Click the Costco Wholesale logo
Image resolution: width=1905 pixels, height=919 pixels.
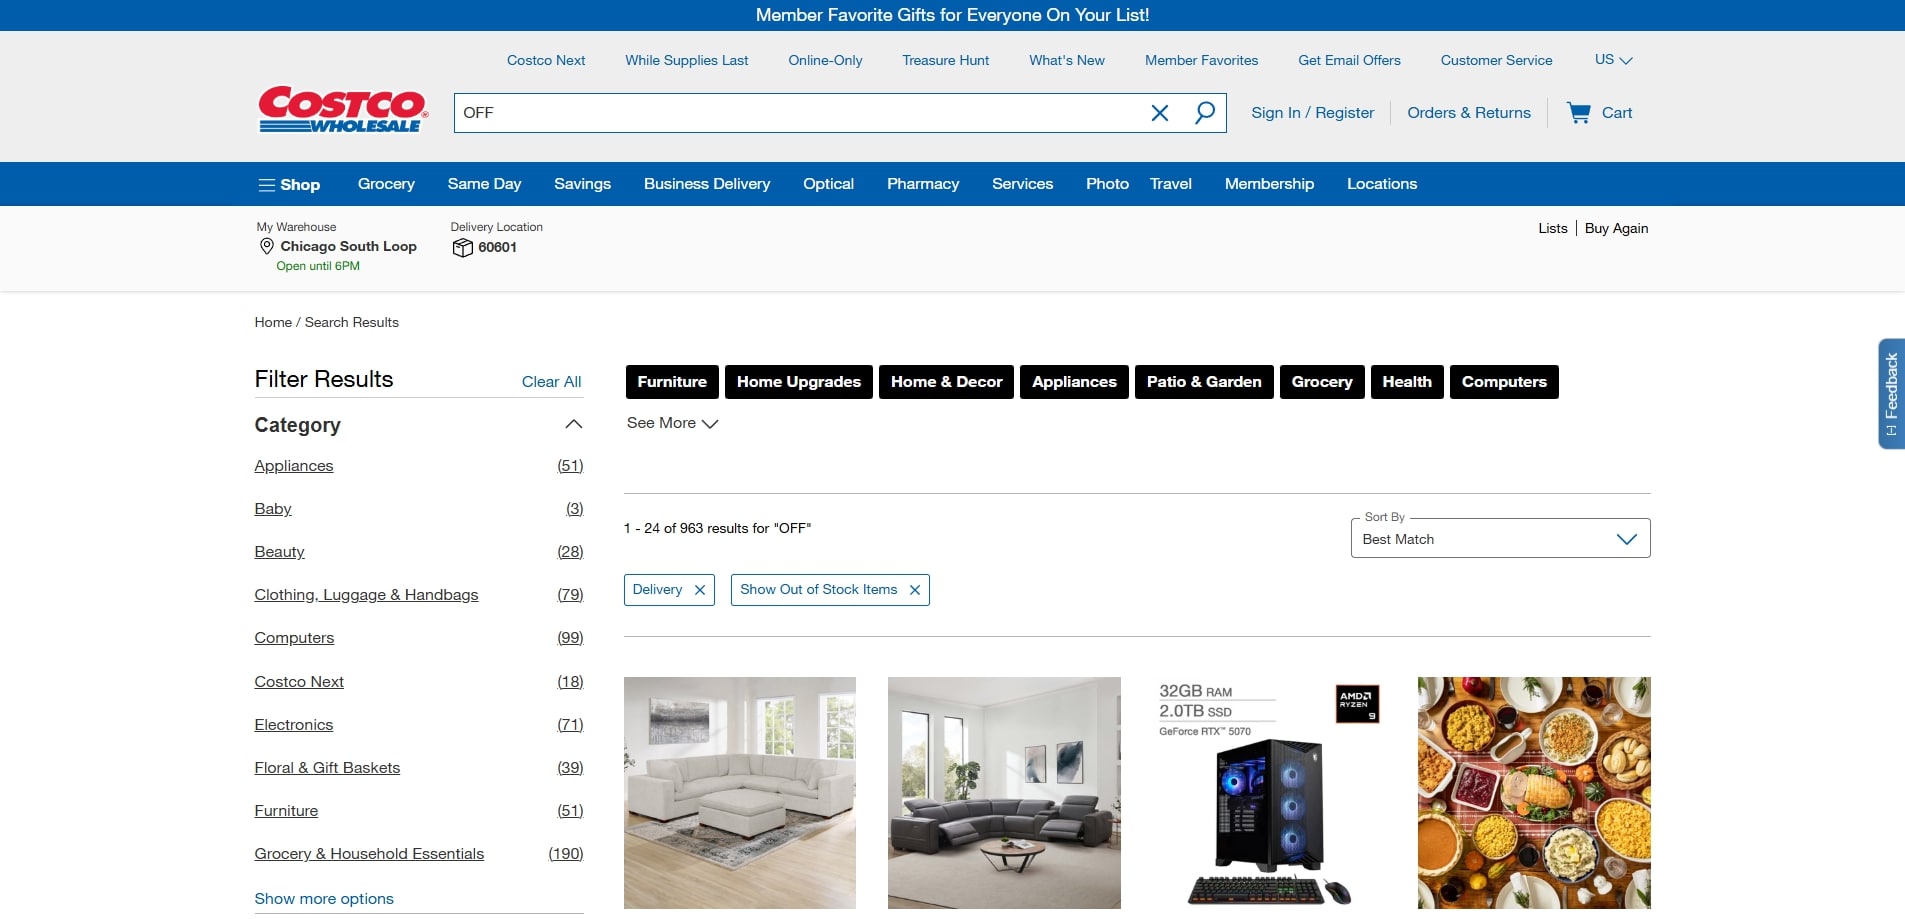tap(343, 109)
